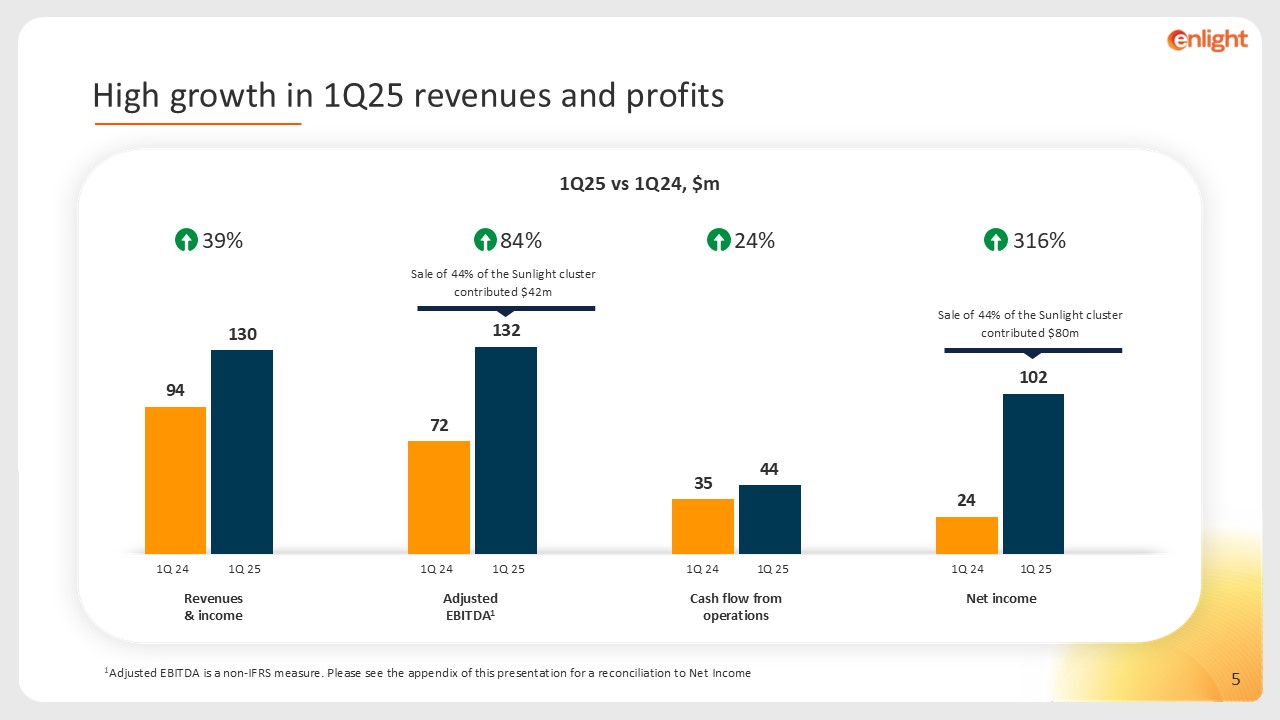Click the green up arrow beside 316%
Screen dimensions: 1280x720
pyautogui.click(x=995, y=241)
